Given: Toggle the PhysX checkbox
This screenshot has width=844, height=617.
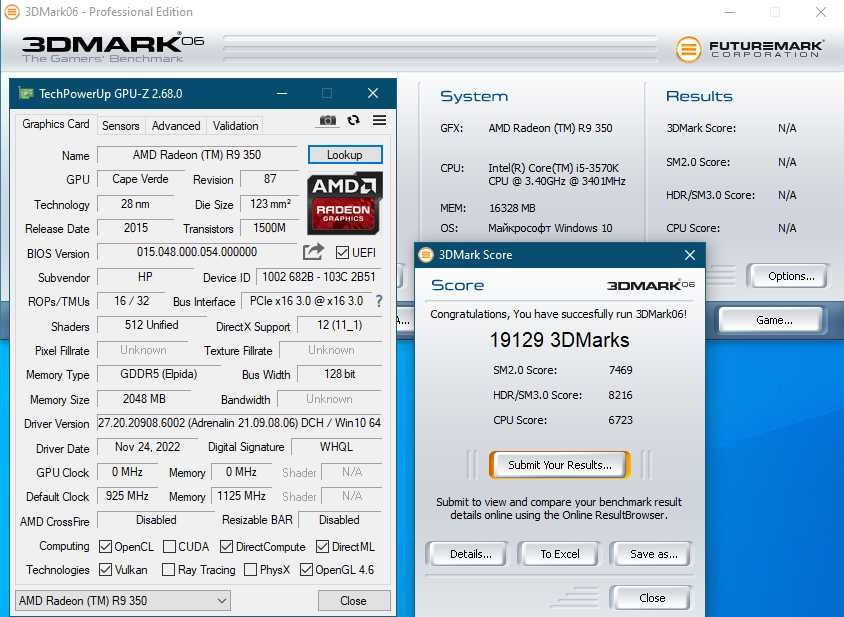Looking at the screenshot, I should (x=250, y=569).
